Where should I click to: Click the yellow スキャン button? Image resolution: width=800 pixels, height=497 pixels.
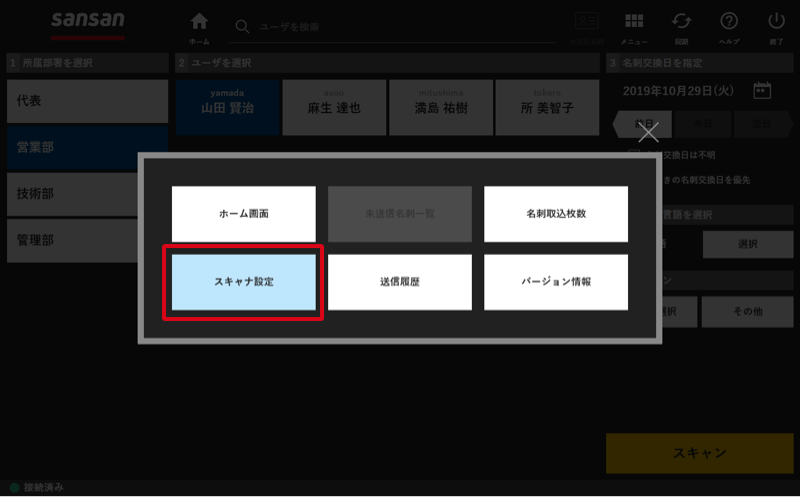pos(699,453)
